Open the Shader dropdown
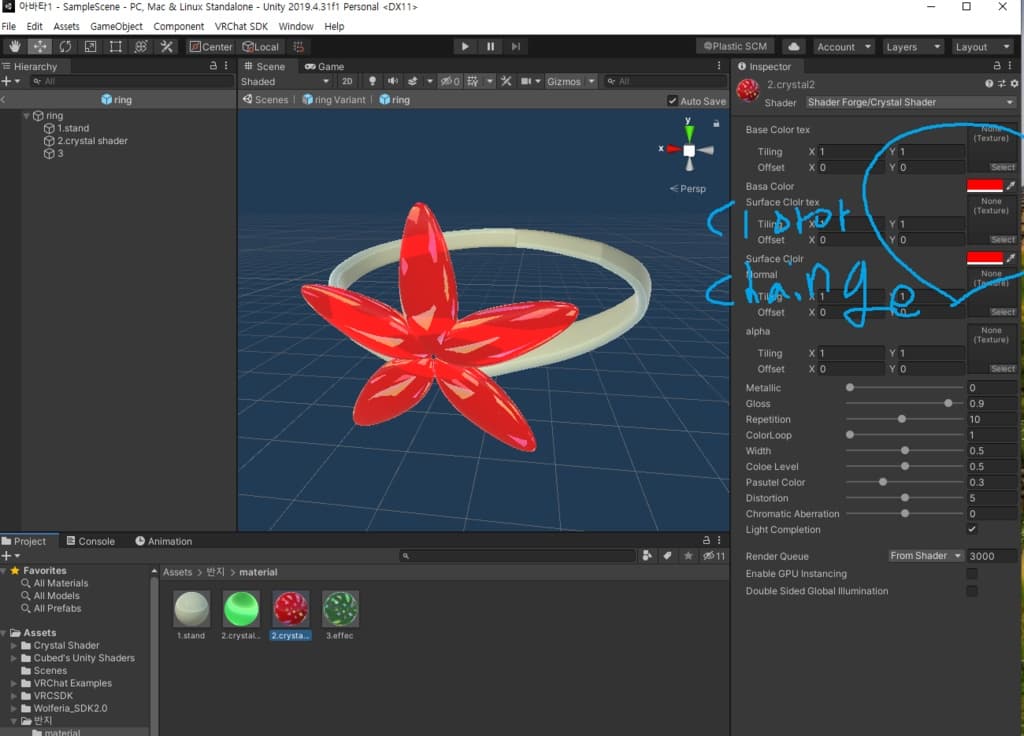Viewport: 1024px width, 736px height. click(910, 102)
